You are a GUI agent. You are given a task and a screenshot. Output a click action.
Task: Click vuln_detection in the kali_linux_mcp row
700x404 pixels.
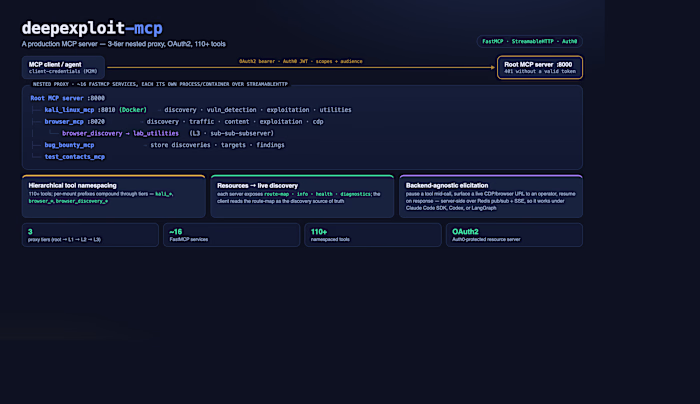231,110
